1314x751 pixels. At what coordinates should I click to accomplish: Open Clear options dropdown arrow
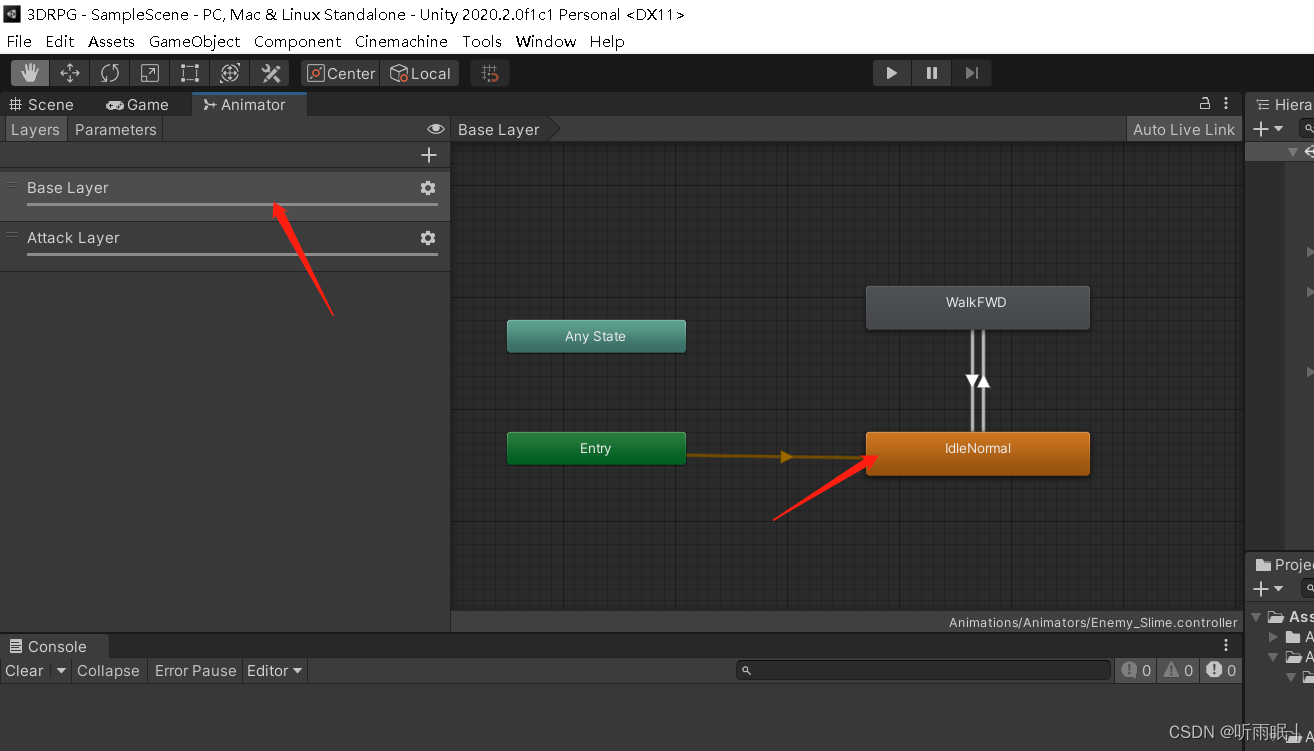[x=60, y=671]
